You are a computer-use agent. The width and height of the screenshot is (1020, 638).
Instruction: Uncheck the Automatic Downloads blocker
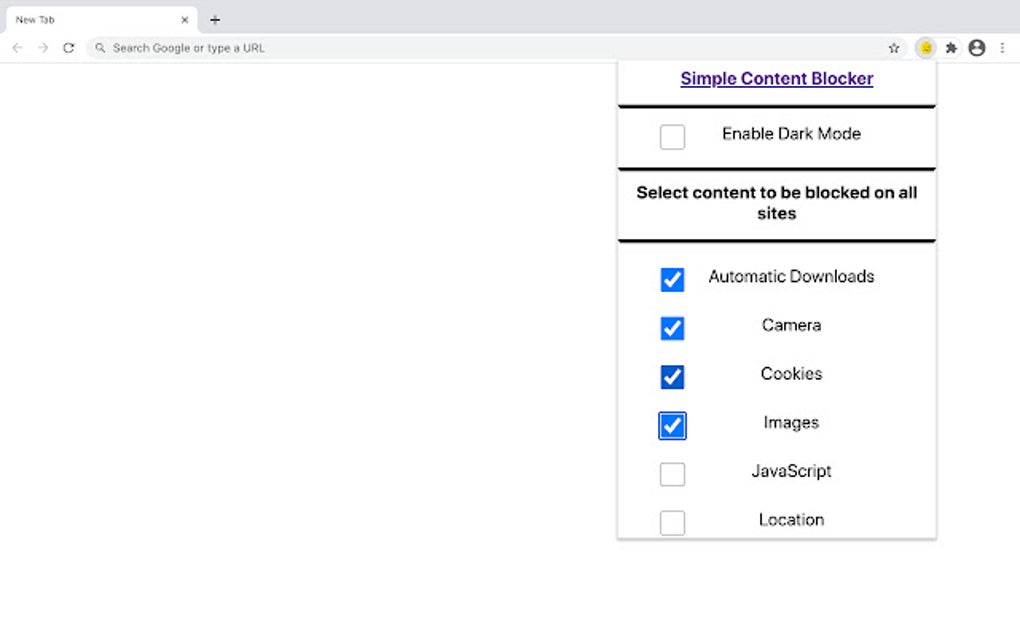pos(671,280)
